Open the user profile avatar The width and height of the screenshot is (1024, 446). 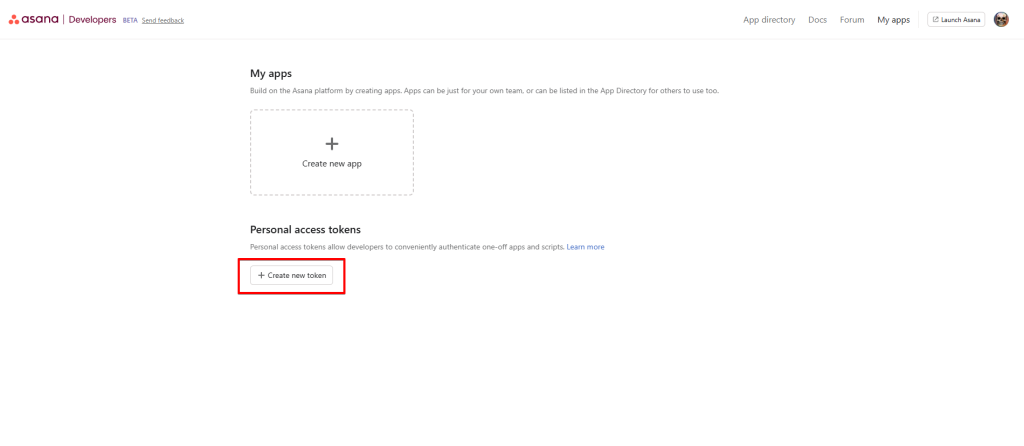[1001, 20]
